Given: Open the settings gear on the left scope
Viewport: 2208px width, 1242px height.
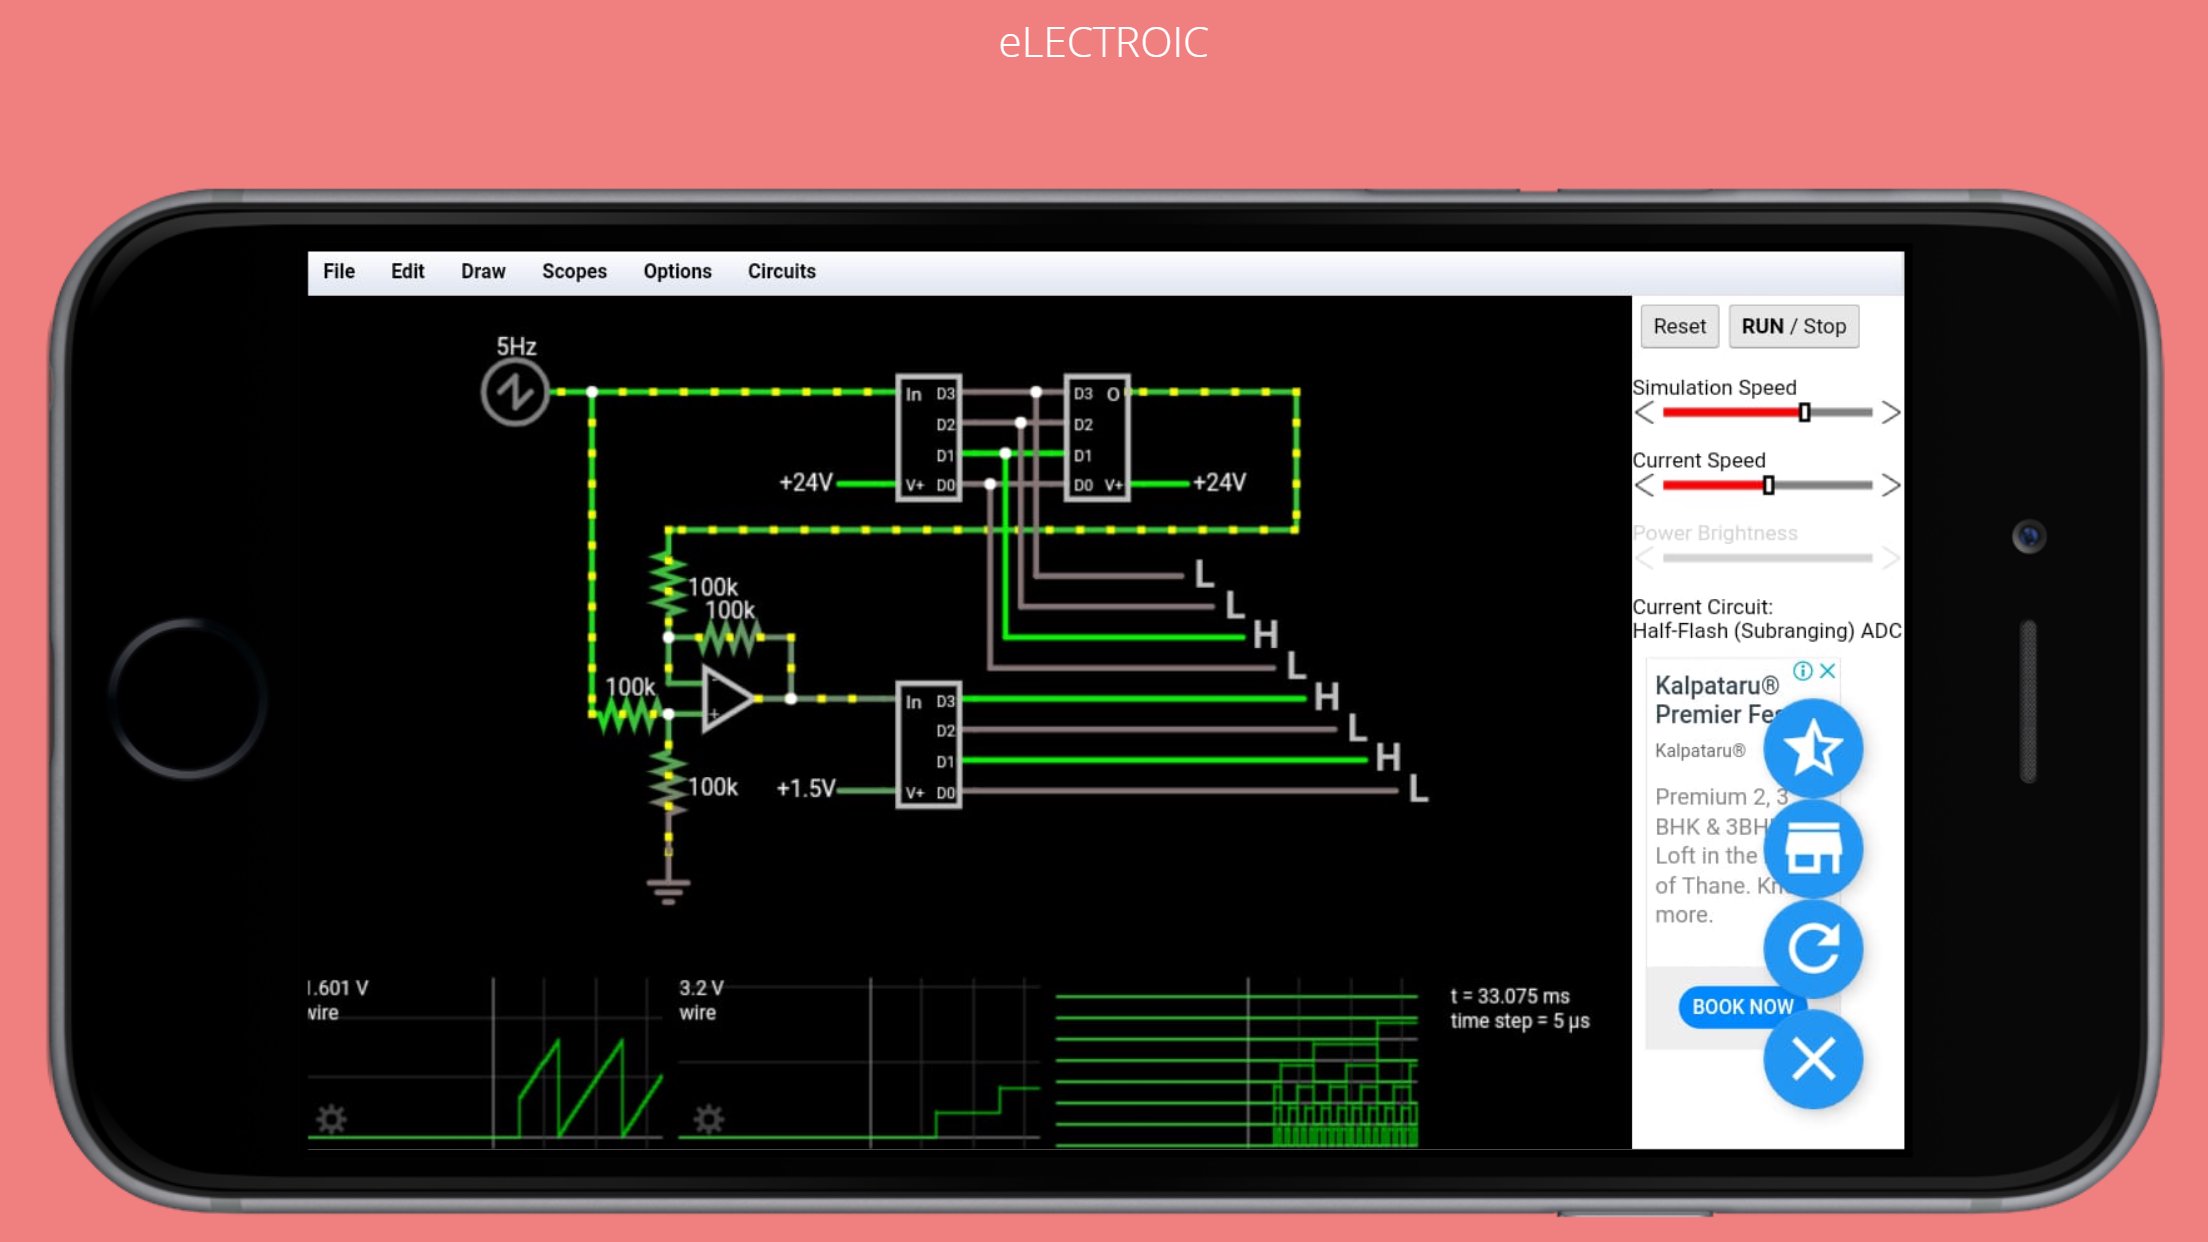Looking at the screenshot, I should [x=332, y=1119].
